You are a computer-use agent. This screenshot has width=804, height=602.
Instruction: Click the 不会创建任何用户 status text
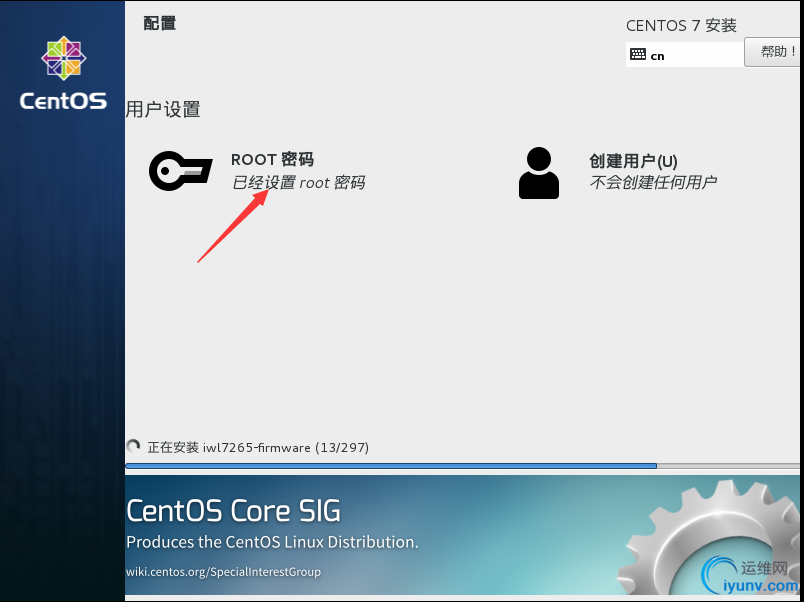click(x=653, y=182)
